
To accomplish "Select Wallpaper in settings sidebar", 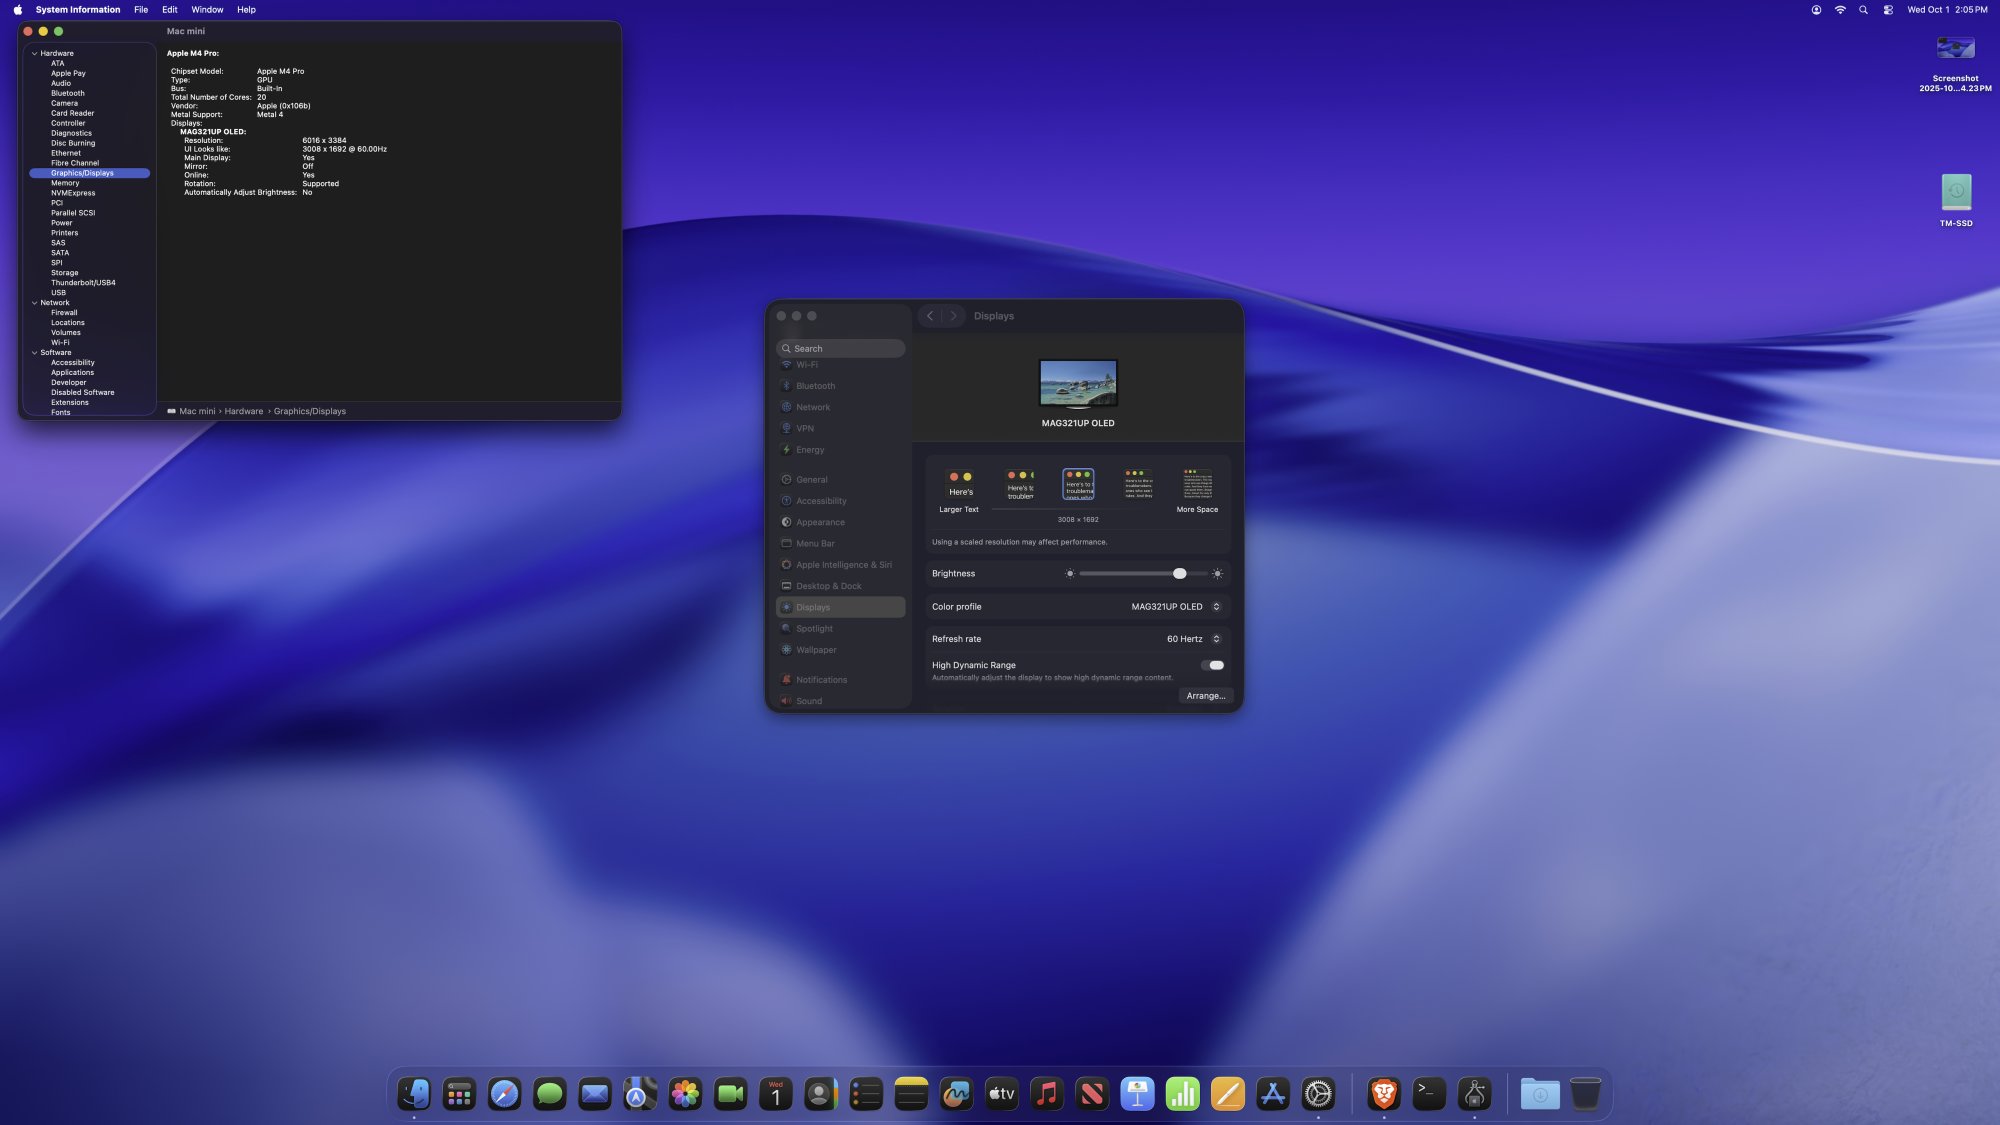I will coord(816,650).
